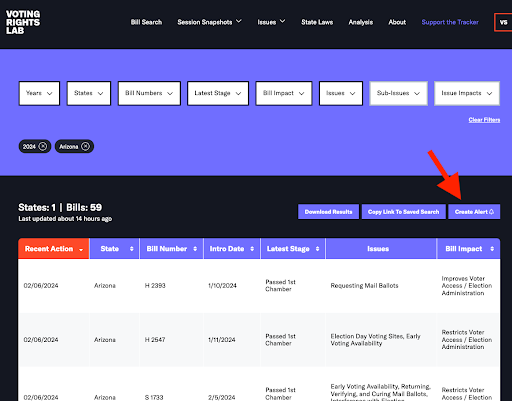Click Clear Filters link

click(x=484, y=120)
